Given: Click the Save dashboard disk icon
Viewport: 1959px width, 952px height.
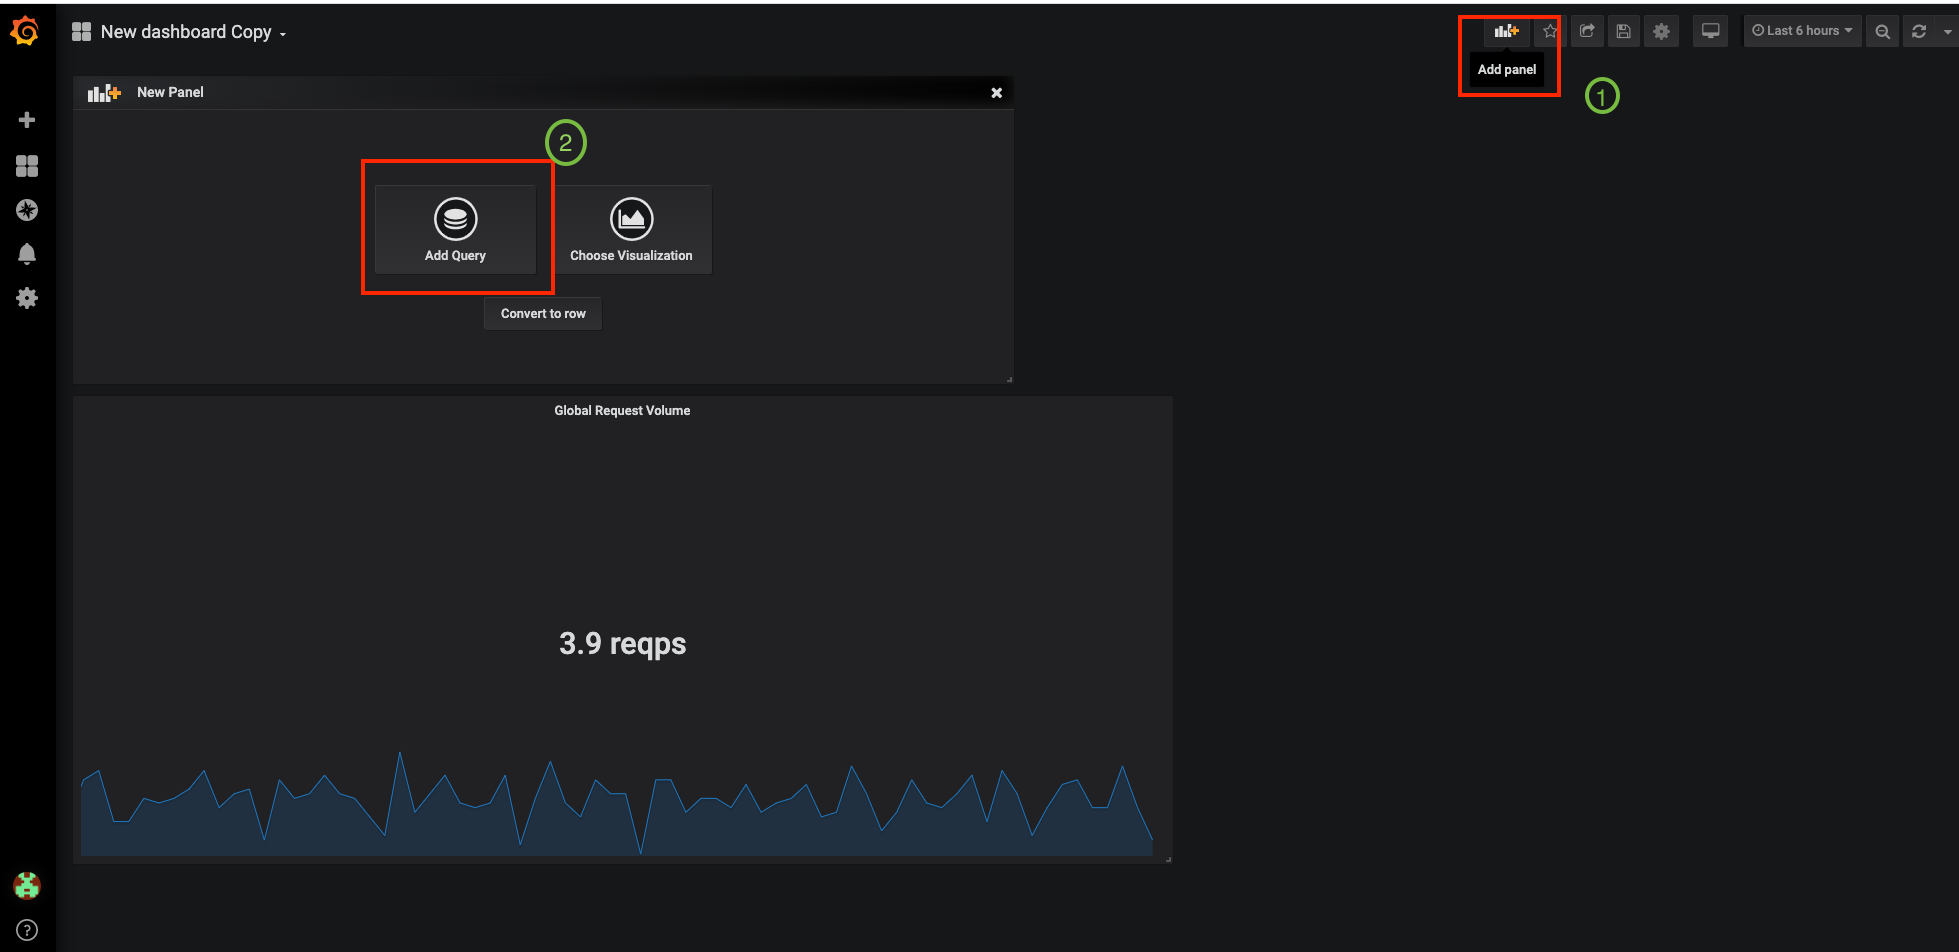Looking at the screenshot, I should coord(1624,31).
